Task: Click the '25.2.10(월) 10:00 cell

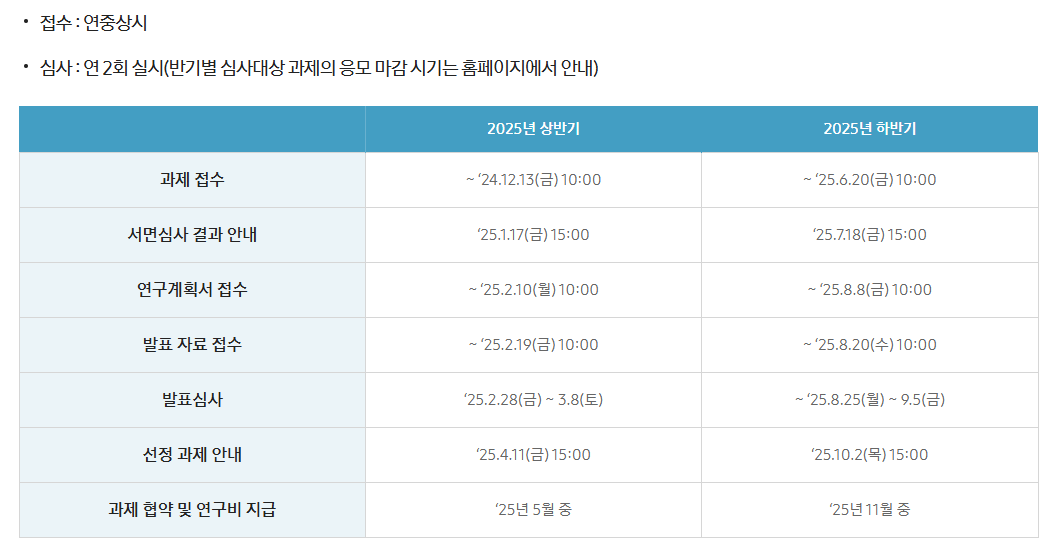Action: (x=533, y=290)
